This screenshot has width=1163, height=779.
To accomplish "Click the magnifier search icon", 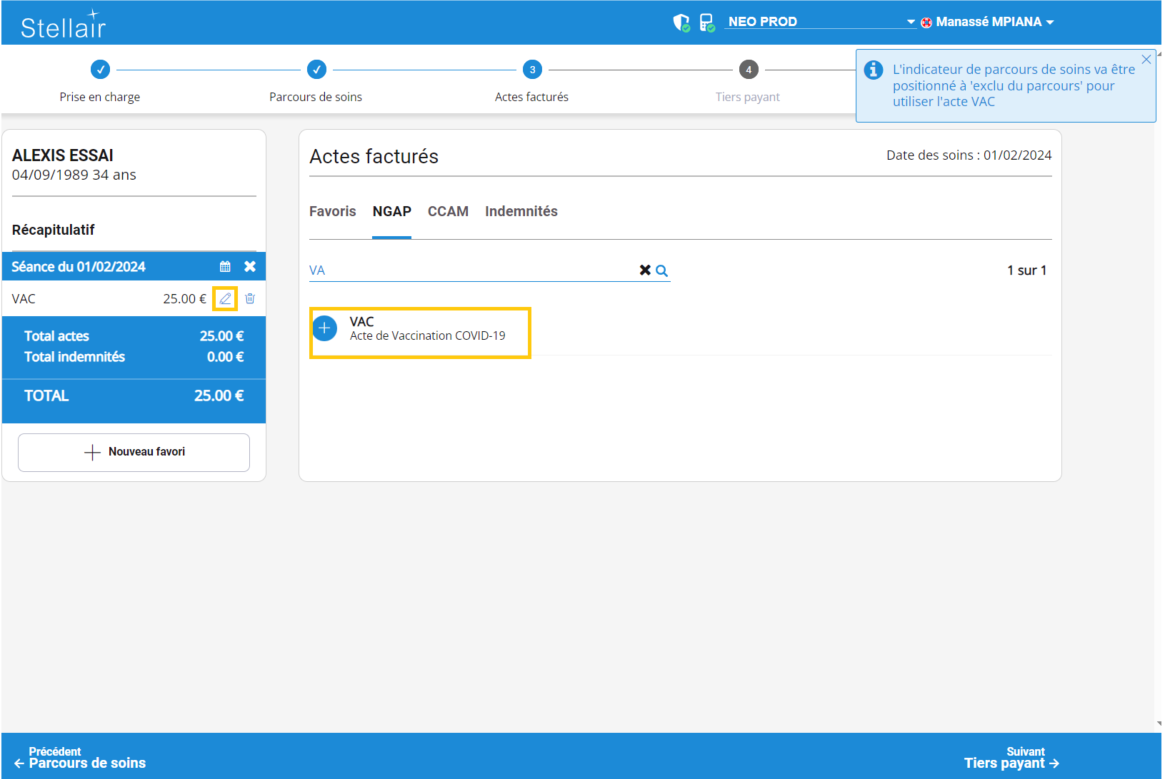I will pyautogui.click(x=662, y=271).
